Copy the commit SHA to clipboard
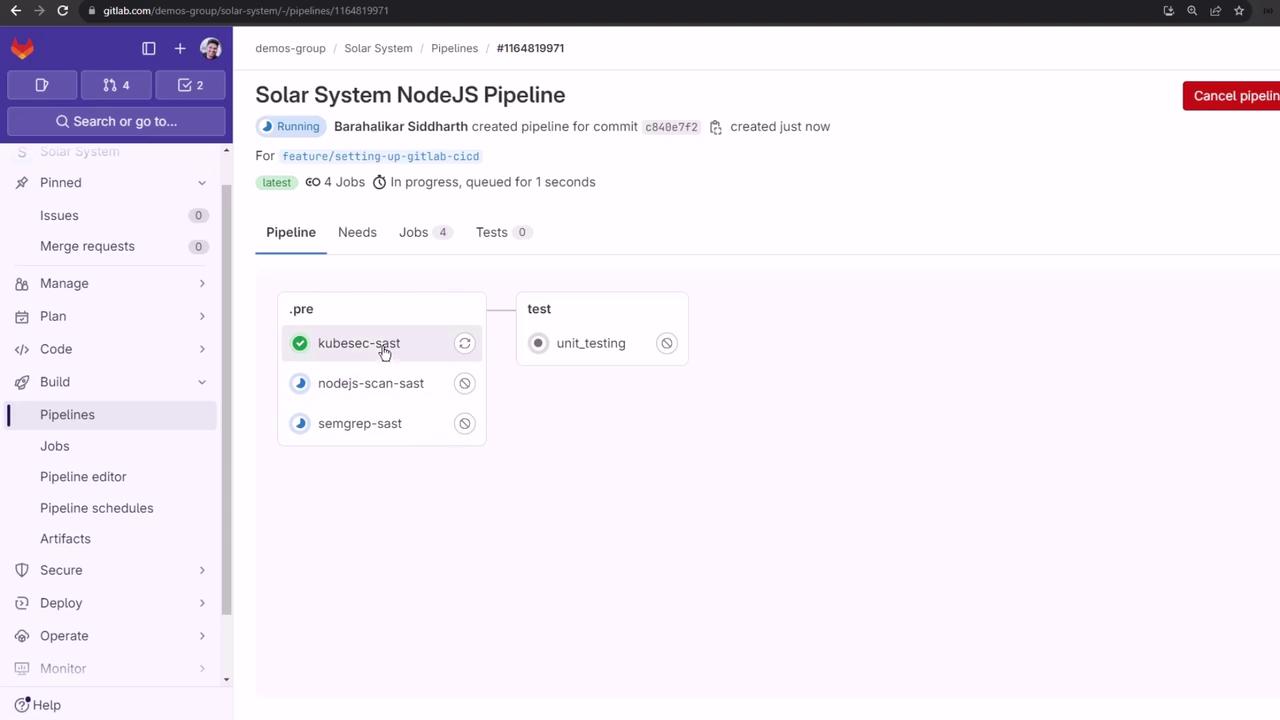Screen dimensions: 1280x720 click(716, 127)
